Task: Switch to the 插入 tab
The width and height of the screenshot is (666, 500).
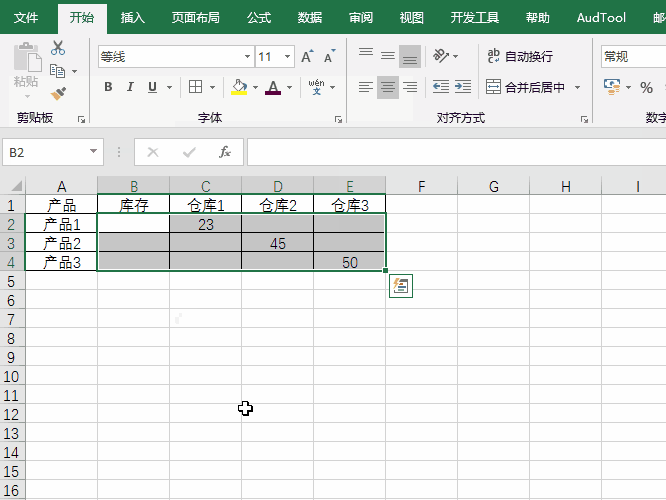Action: coord(133,18)
